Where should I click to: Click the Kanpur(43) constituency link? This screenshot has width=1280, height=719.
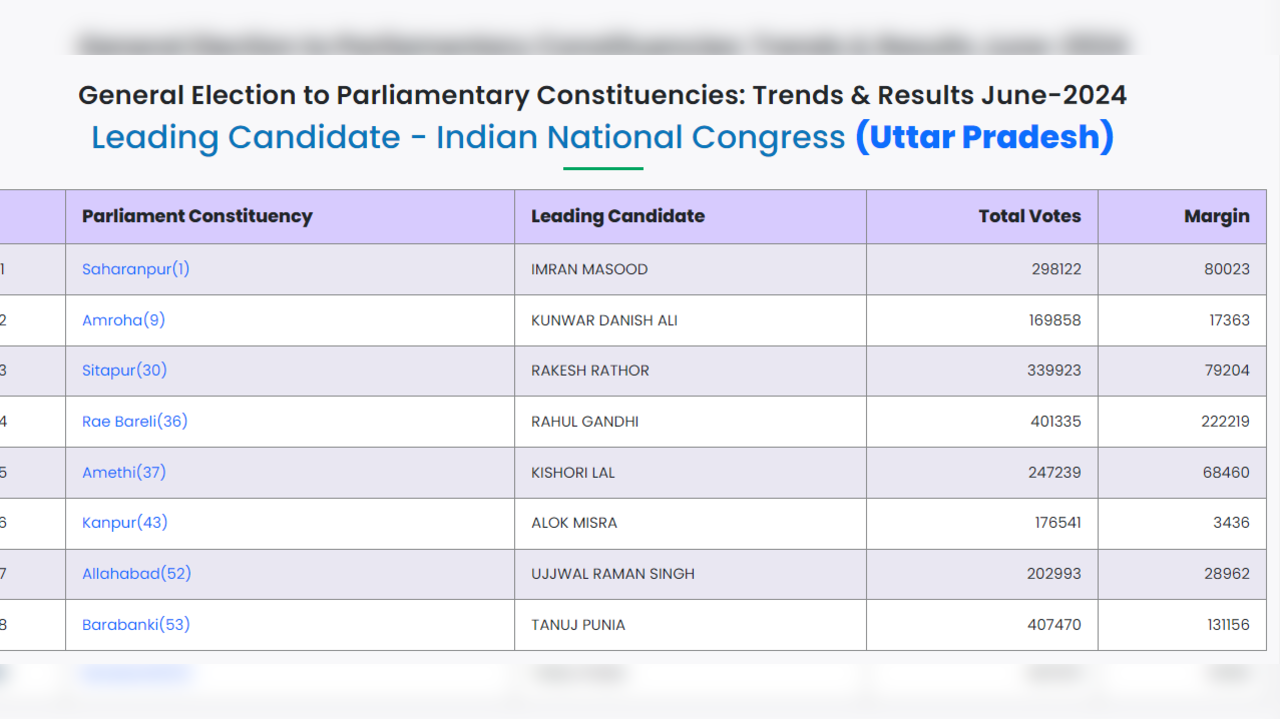[125, 522]
